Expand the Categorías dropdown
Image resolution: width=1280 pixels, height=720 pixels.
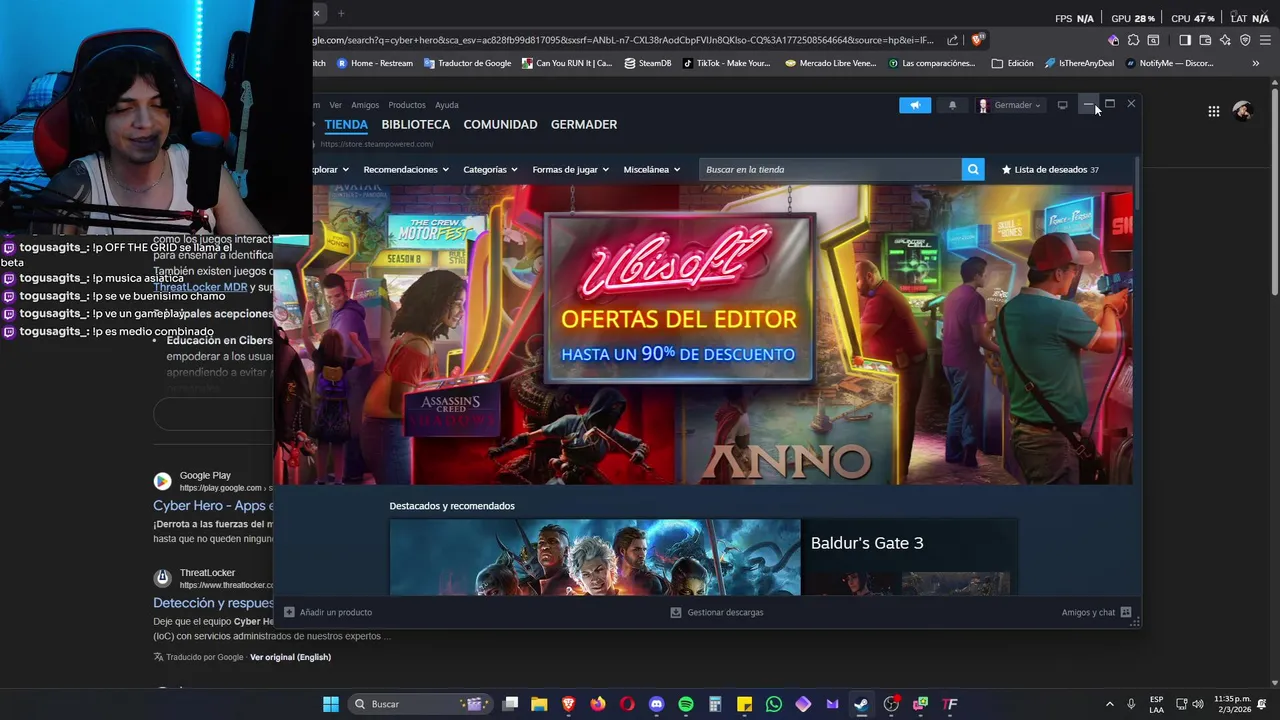coord(490,169)
